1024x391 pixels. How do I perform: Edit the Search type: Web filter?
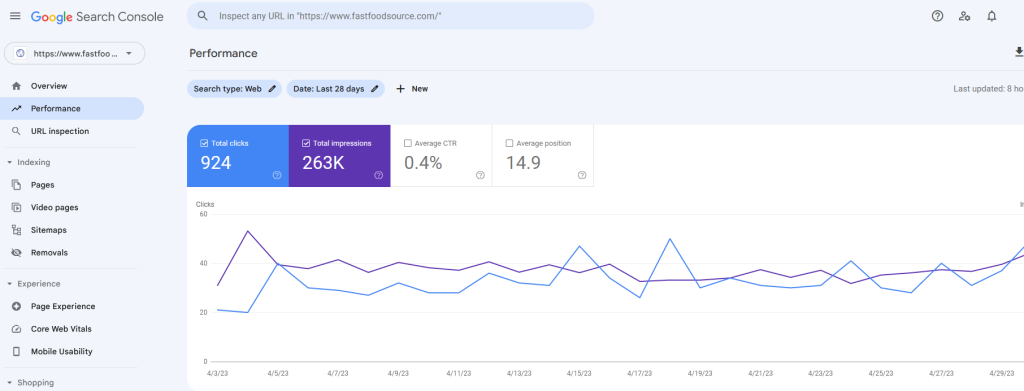click(x=234, y=89)
